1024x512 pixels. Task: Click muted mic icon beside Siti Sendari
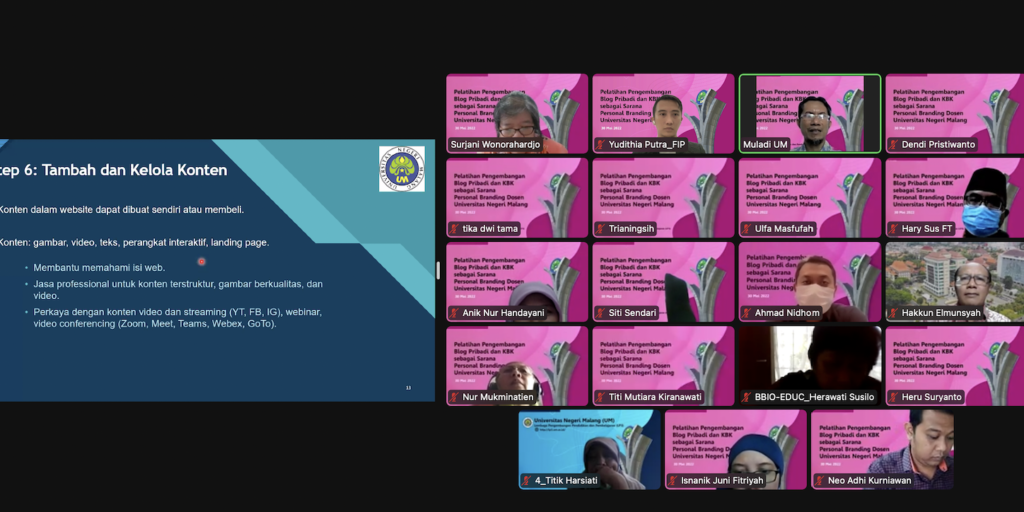tap(601, 313)
